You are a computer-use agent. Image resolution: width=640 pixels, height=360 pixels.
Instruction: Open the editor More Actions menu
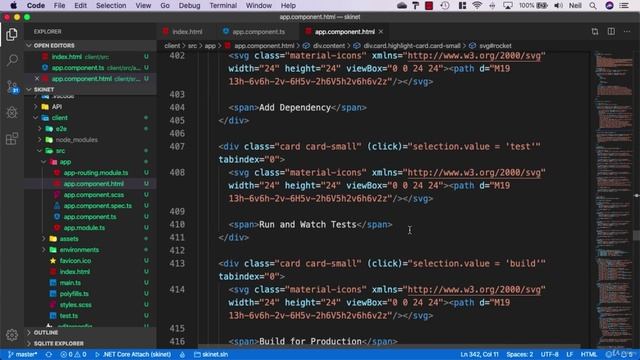point(627,31)
